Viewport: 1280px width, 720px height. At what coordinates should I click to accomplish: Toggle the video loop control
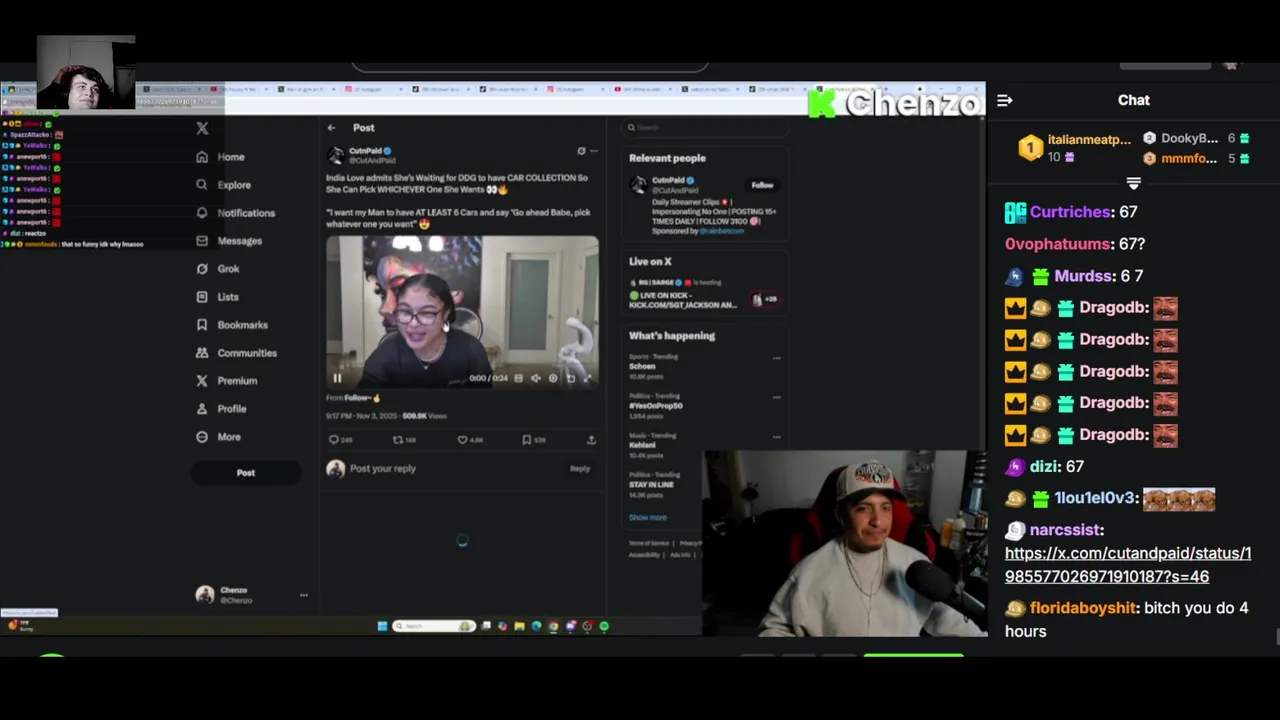571,378
